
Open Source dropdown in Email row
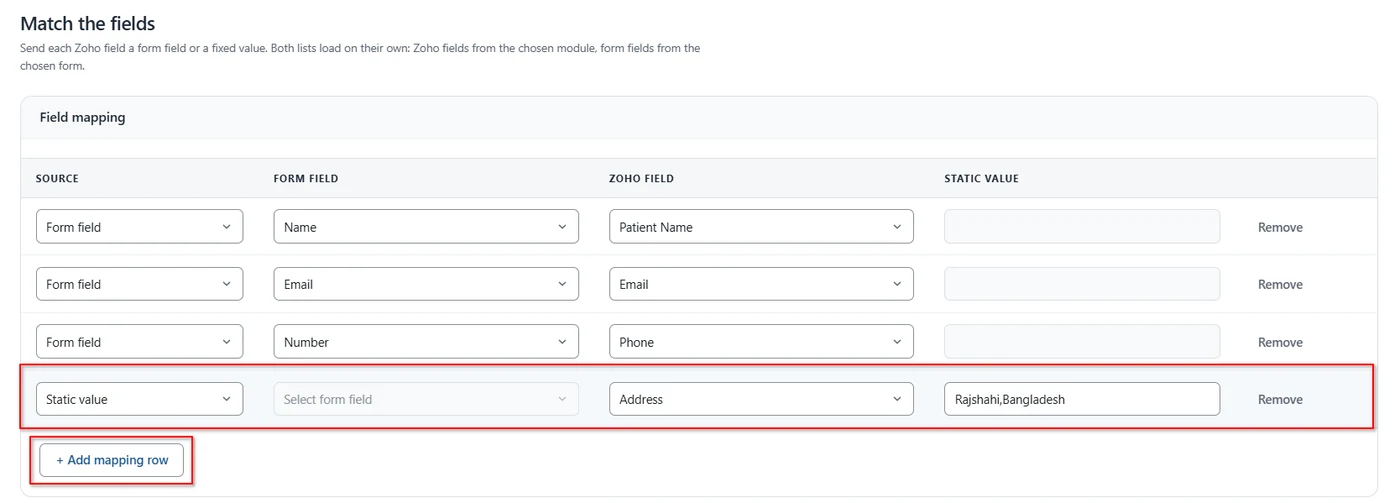pyautogui.click(x=139, y=284)
